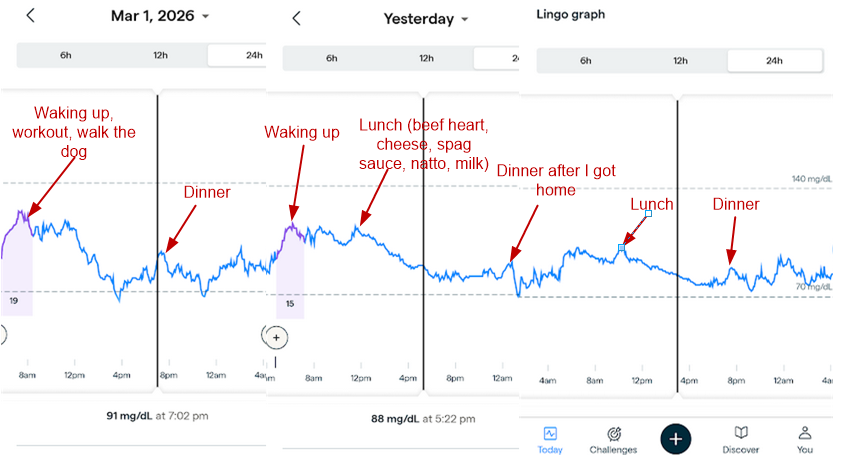
Task: Go back from the Mar 1, 2026 view
Action: click(30, 15)
